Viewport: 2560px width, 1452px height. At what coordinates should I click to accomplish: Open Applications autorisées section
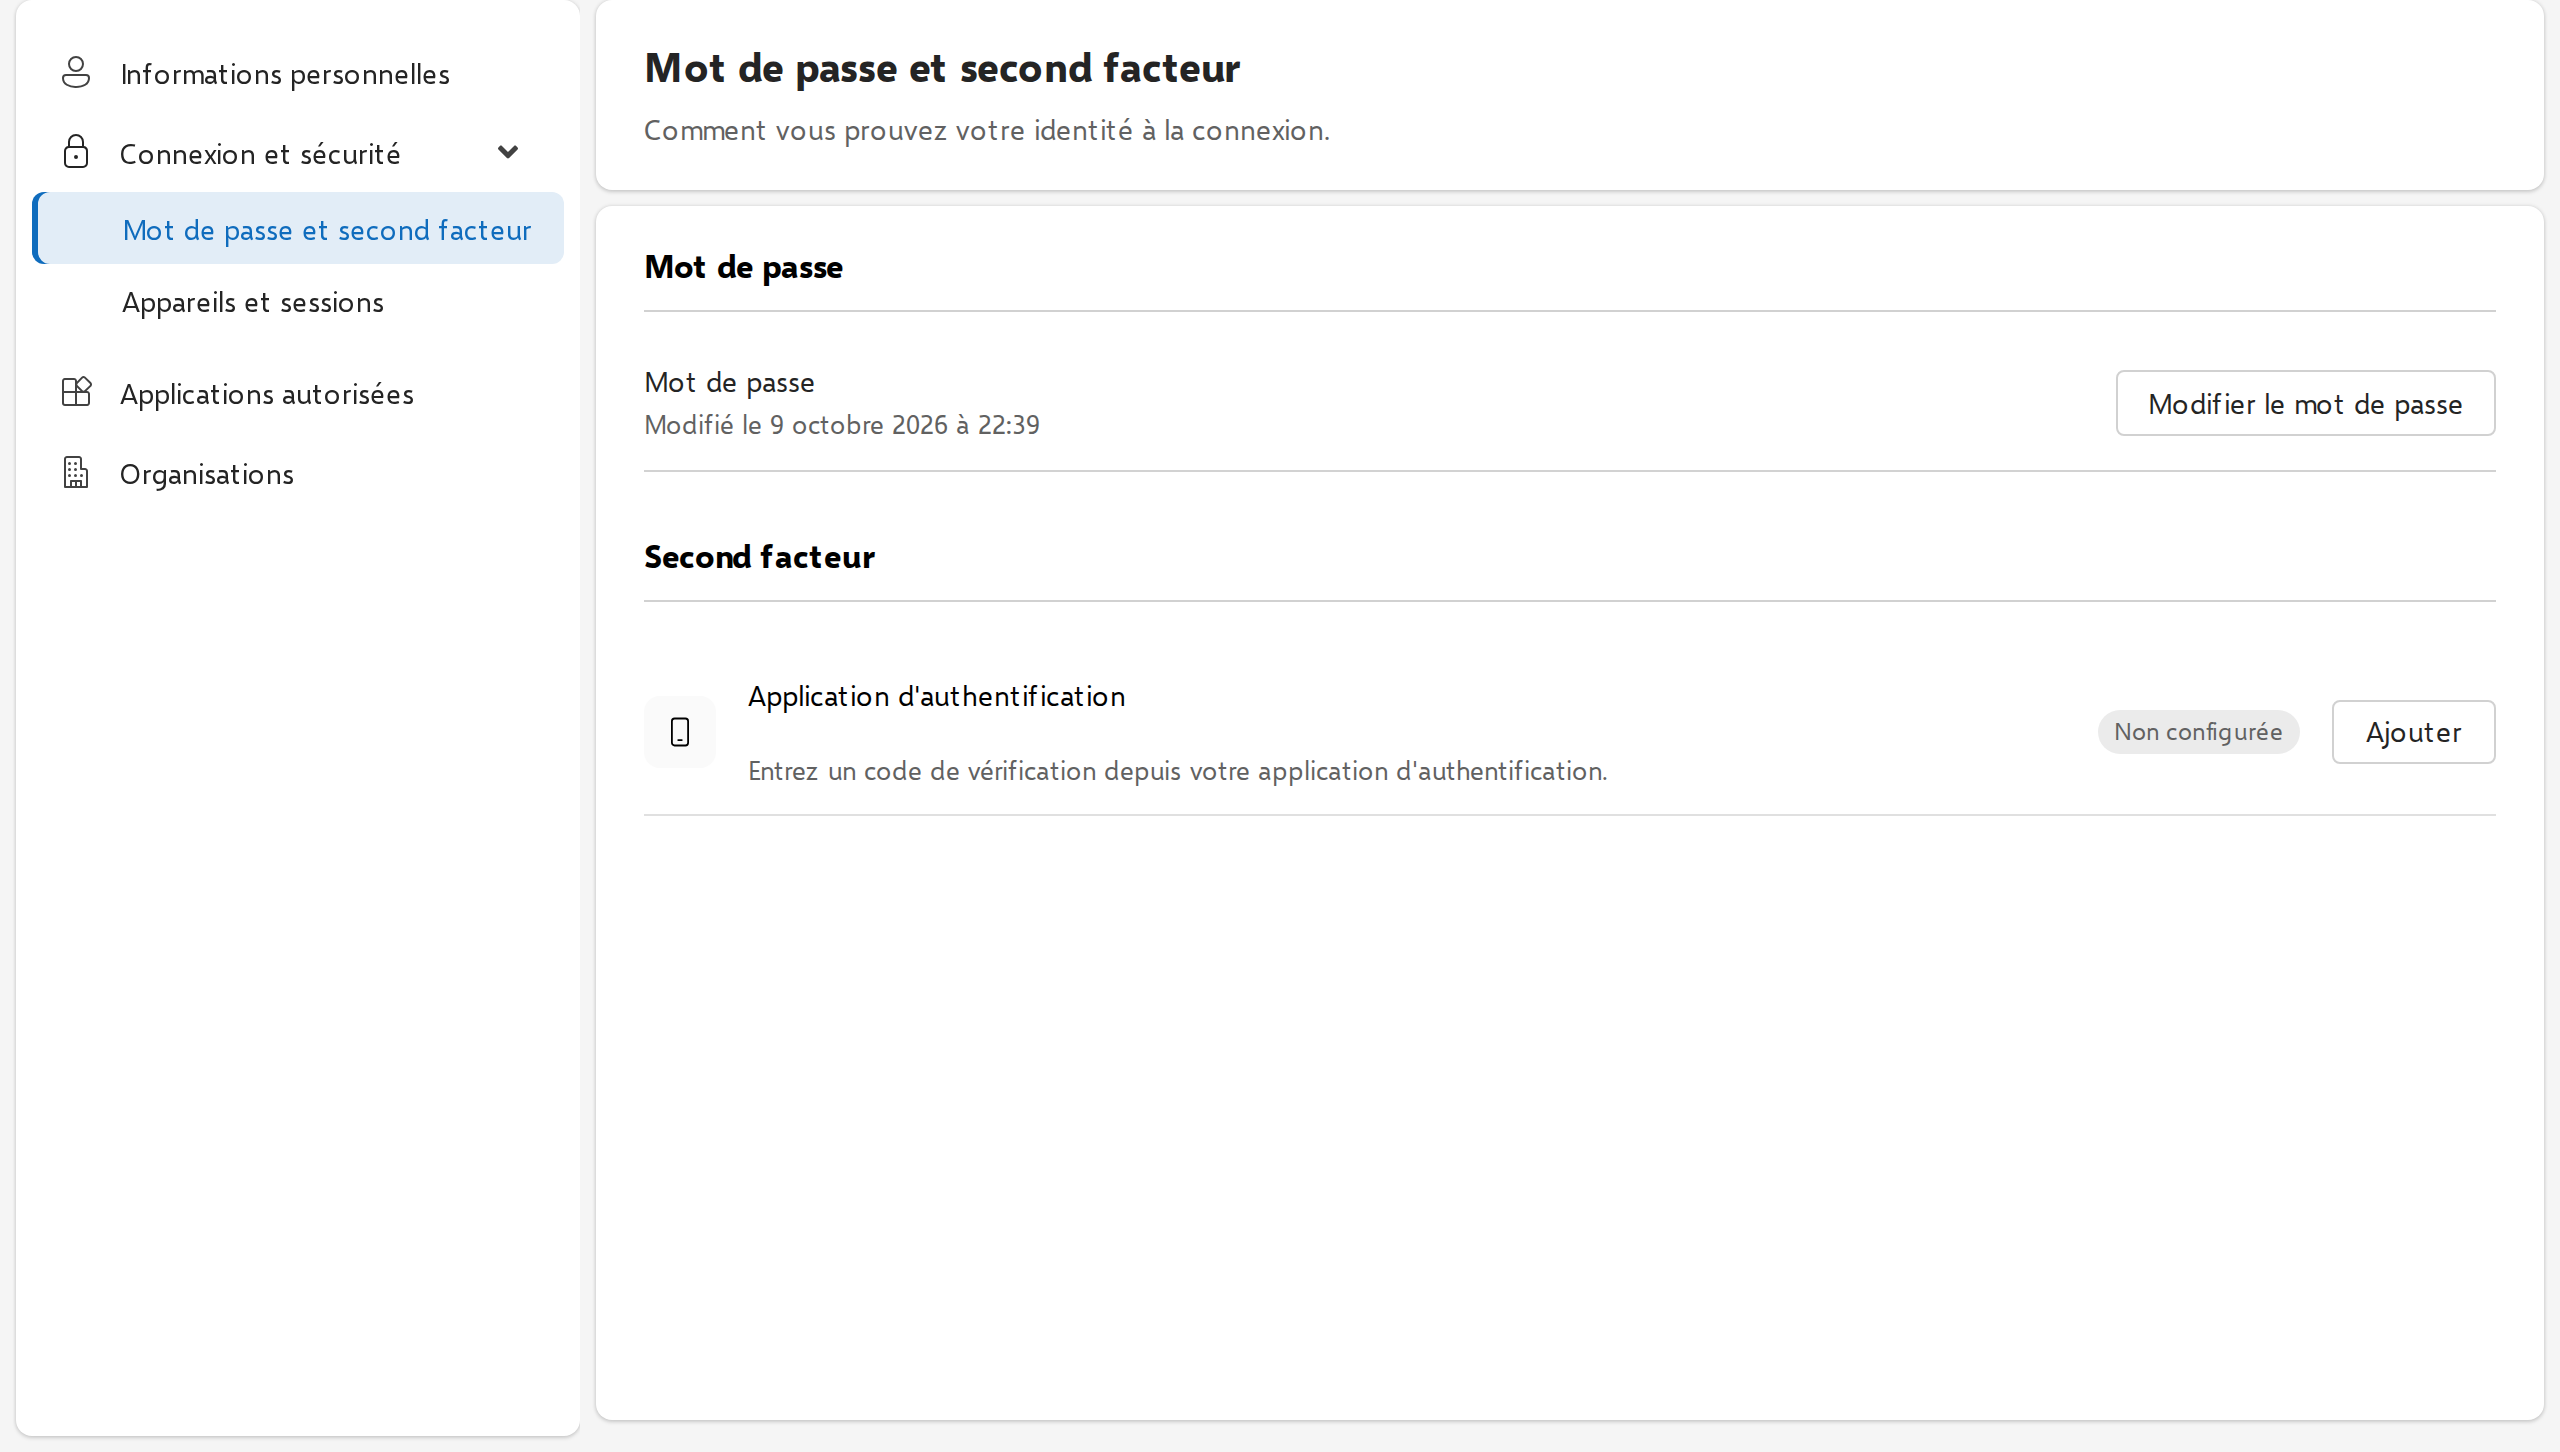point(298,394)
